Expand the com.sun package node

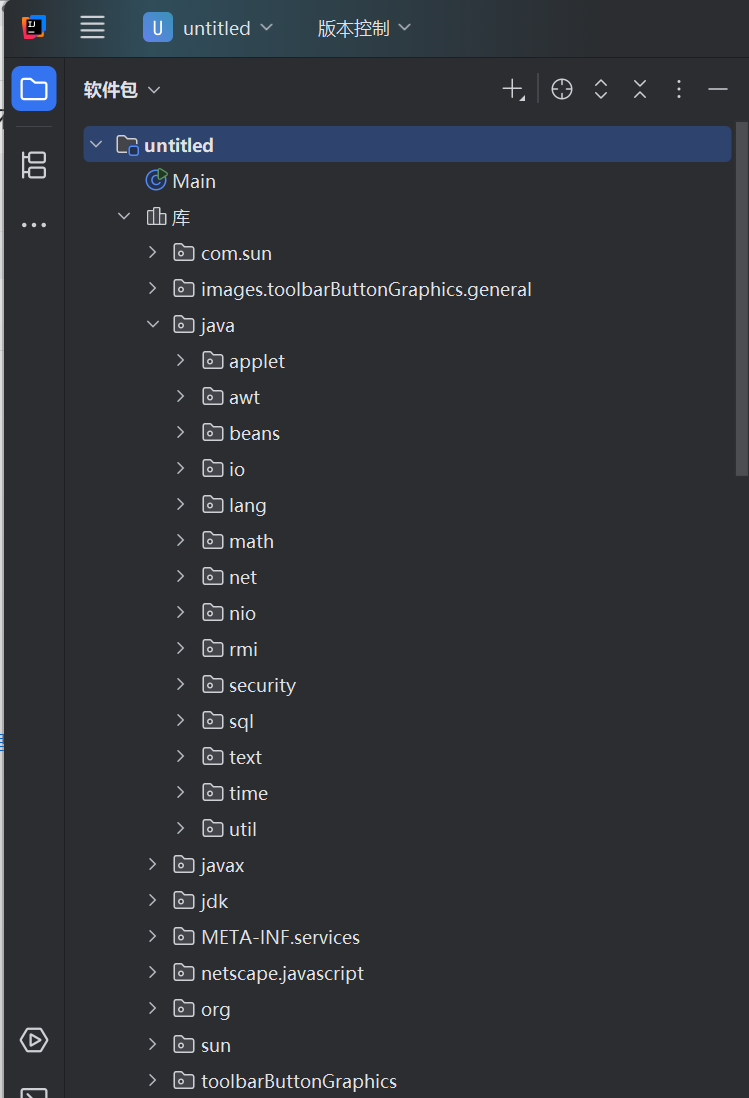coord(153,253)
